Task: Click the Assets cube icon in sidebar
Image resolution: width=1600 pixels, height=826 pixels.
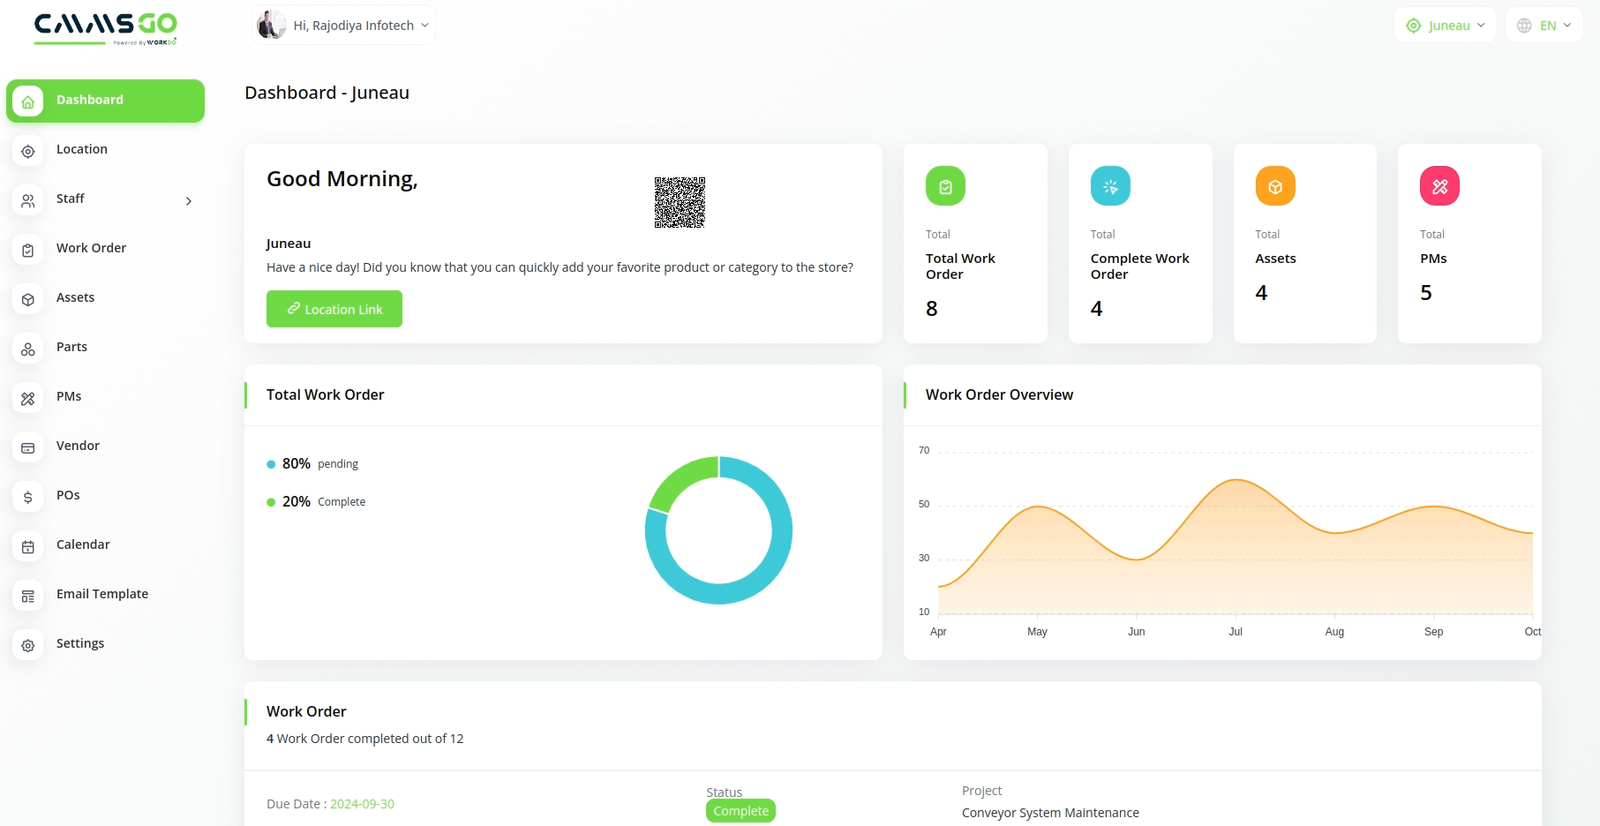Action: coord(28,299)
